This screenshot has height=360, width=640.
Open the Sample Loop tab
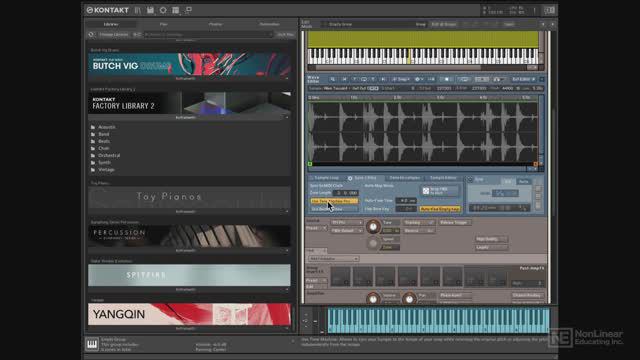[x=326, y=178]
